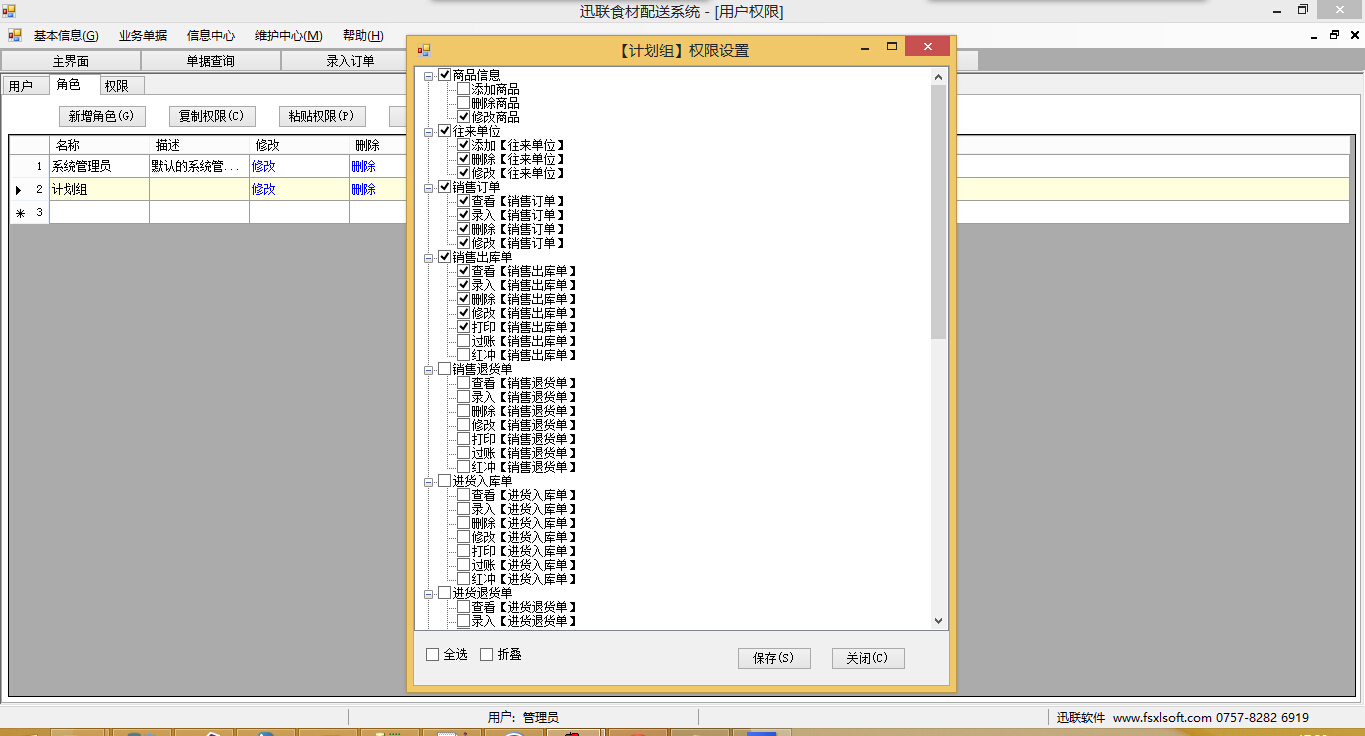The height and width of the screenshot is (736, 1365).
Task: Click the 修改 link for 系统管理员
Action: pyautogui.click(x=264, y=166)
